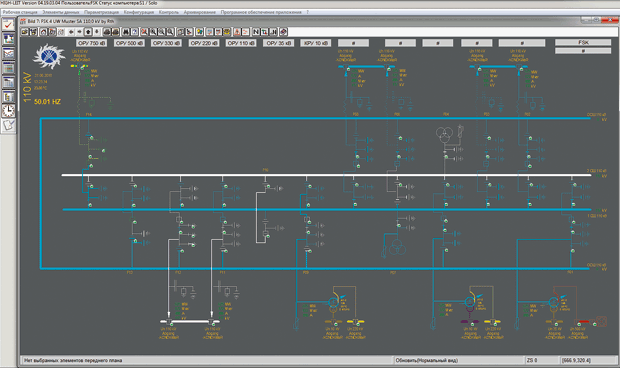The width and height of the screenshot is (620, 368).
Task: Switch to КРУ 10 кВ view
Action: (316, 43)
